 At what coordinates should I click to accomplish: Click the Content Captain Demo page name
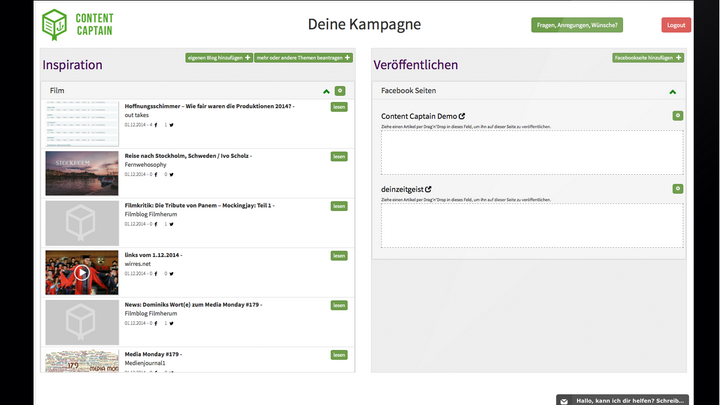pyautogui.click(x=419, y=116)
